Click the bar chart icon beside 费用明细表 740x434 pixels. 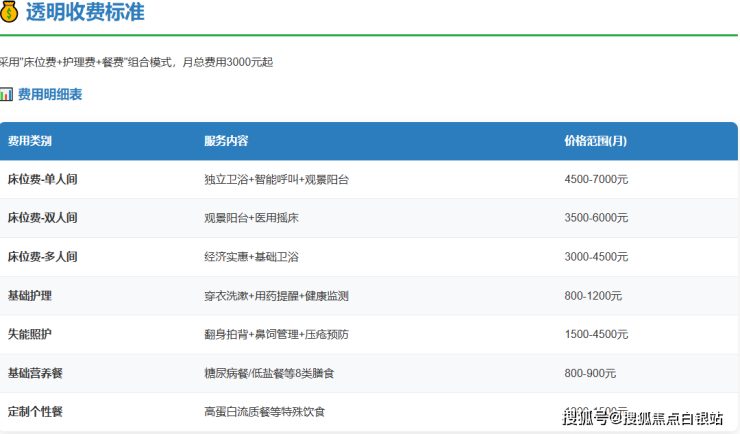[x=6, y=95]
